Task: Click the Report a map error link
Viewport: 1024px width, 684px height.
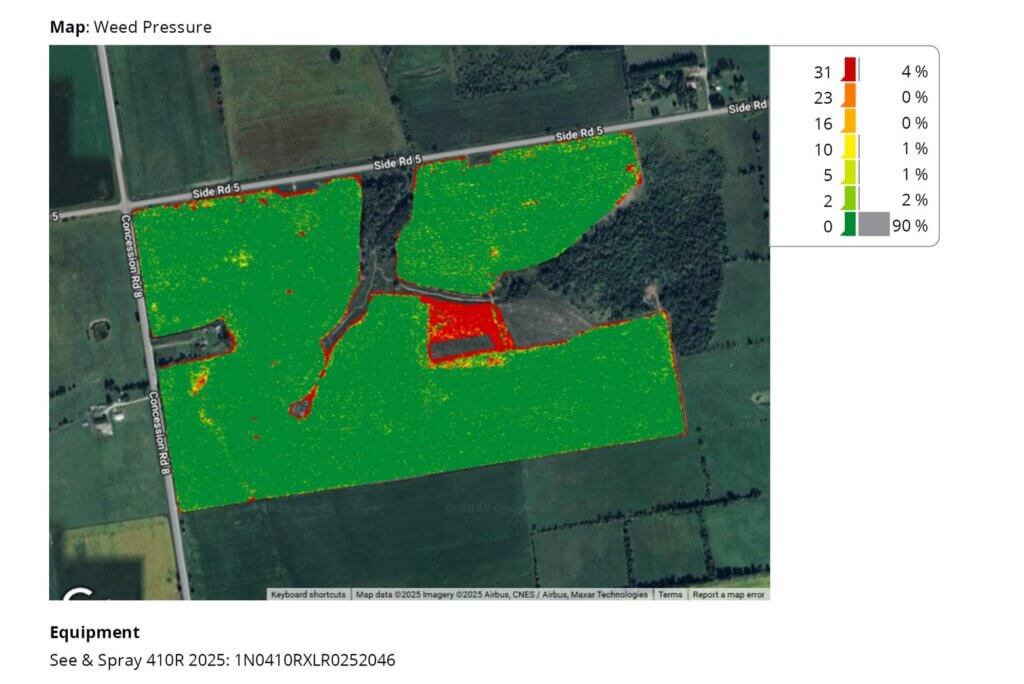Action: point(728,594)
